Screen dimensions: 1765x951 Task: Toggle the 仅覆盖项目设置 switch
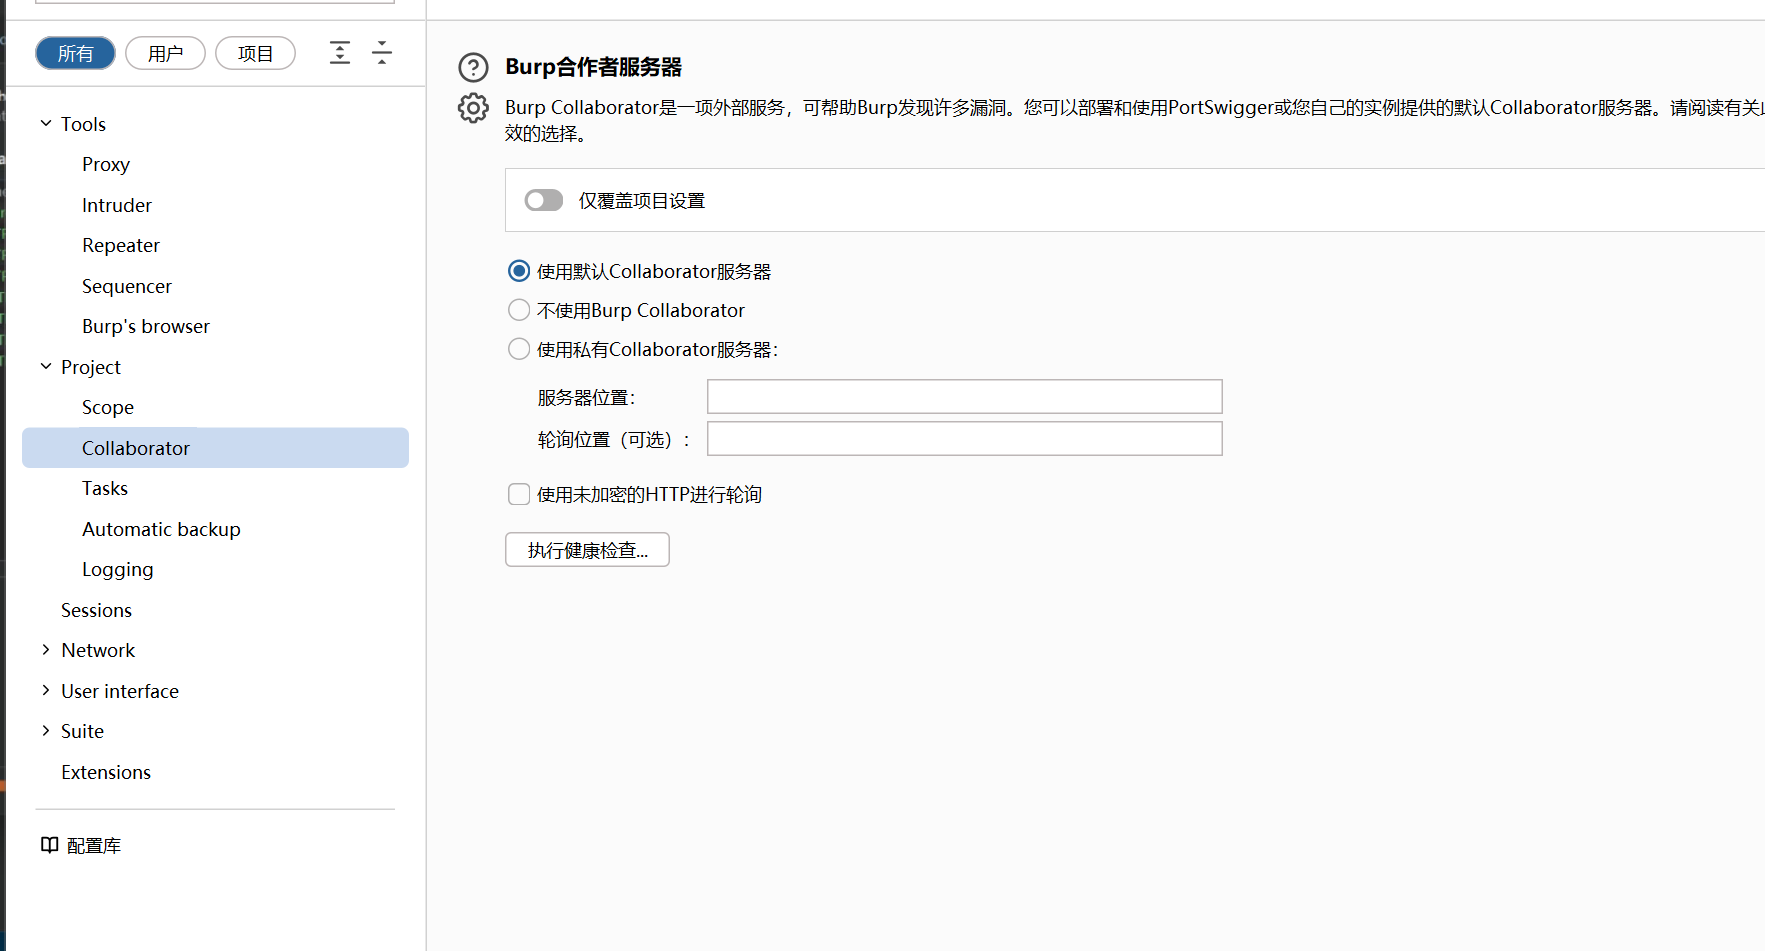544,201
